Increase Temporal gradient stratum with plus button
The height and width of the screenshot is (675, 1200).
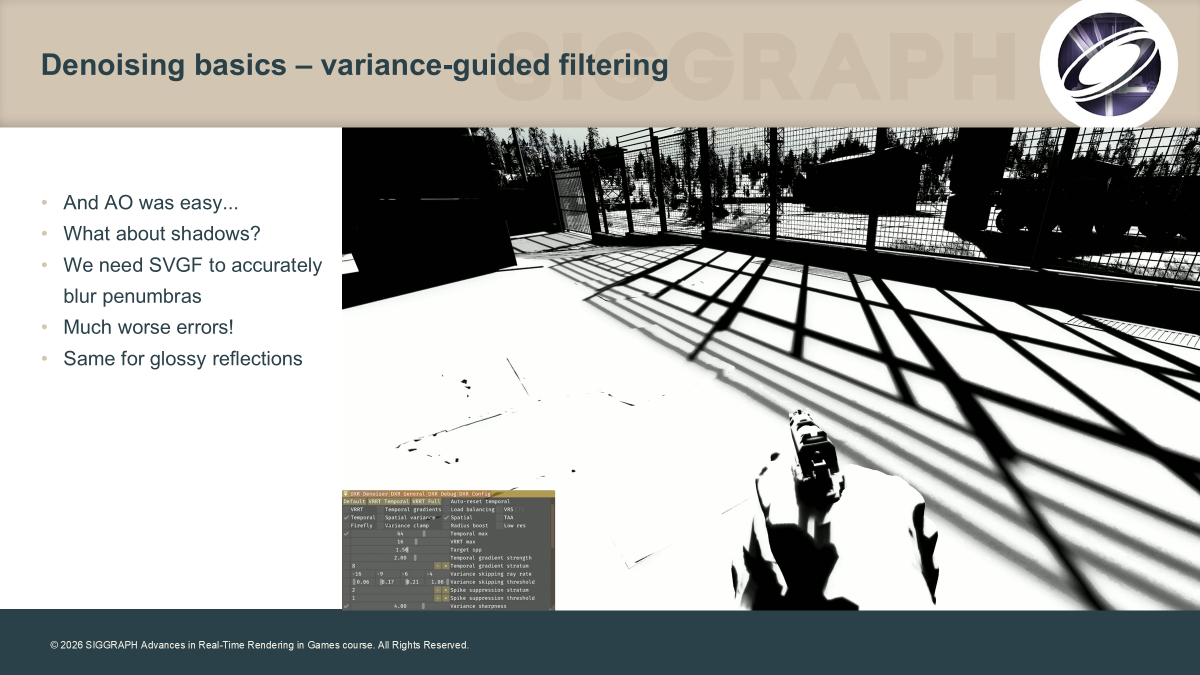pos(446,566)
